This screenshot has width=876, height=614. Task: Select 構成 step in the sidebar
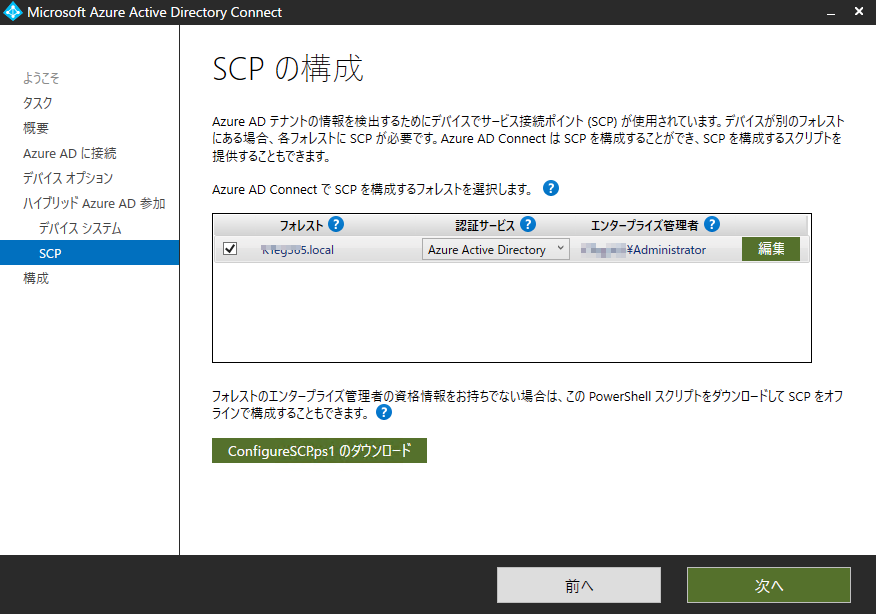pos(36,278)
